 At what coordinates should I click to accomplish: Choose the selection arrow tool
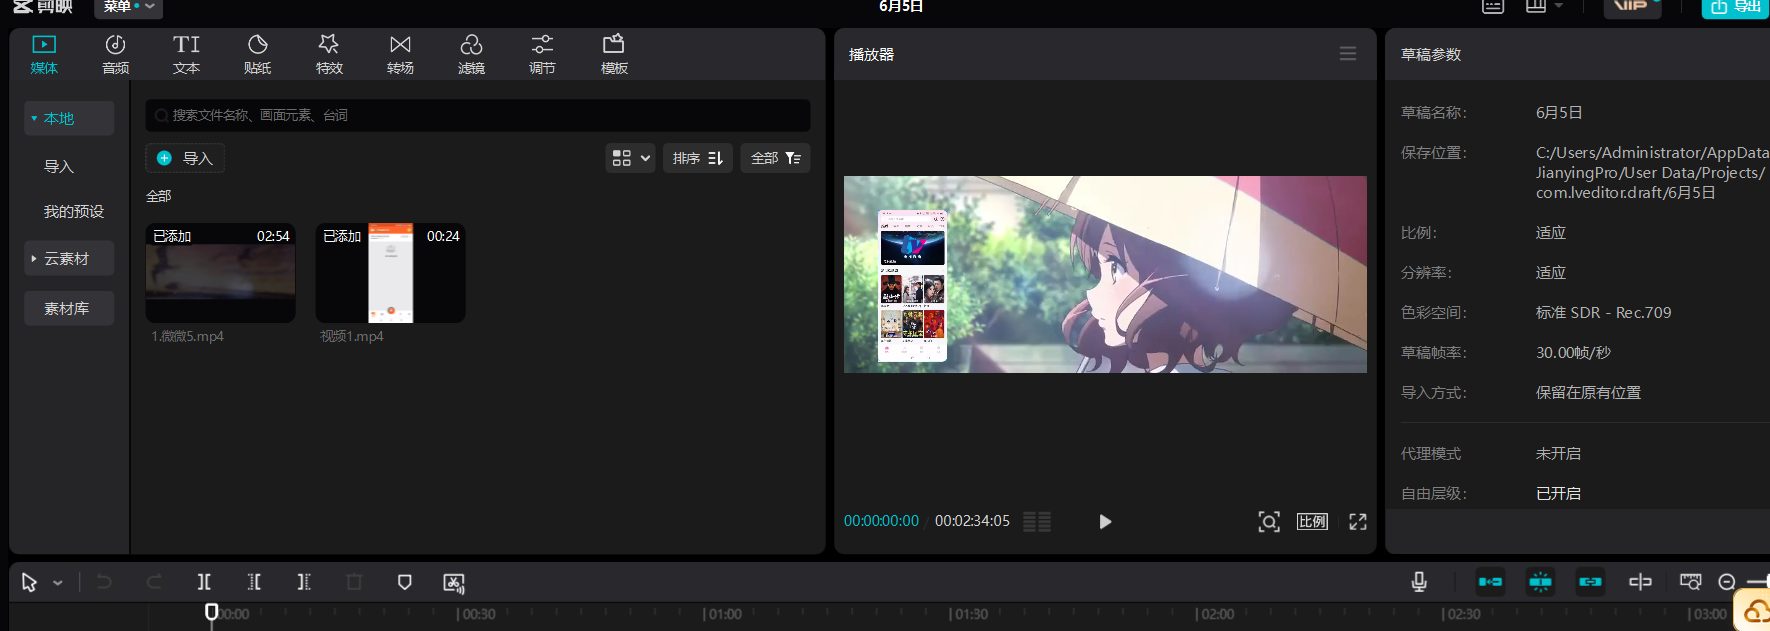pyautogui.click(x=29, y=582)
